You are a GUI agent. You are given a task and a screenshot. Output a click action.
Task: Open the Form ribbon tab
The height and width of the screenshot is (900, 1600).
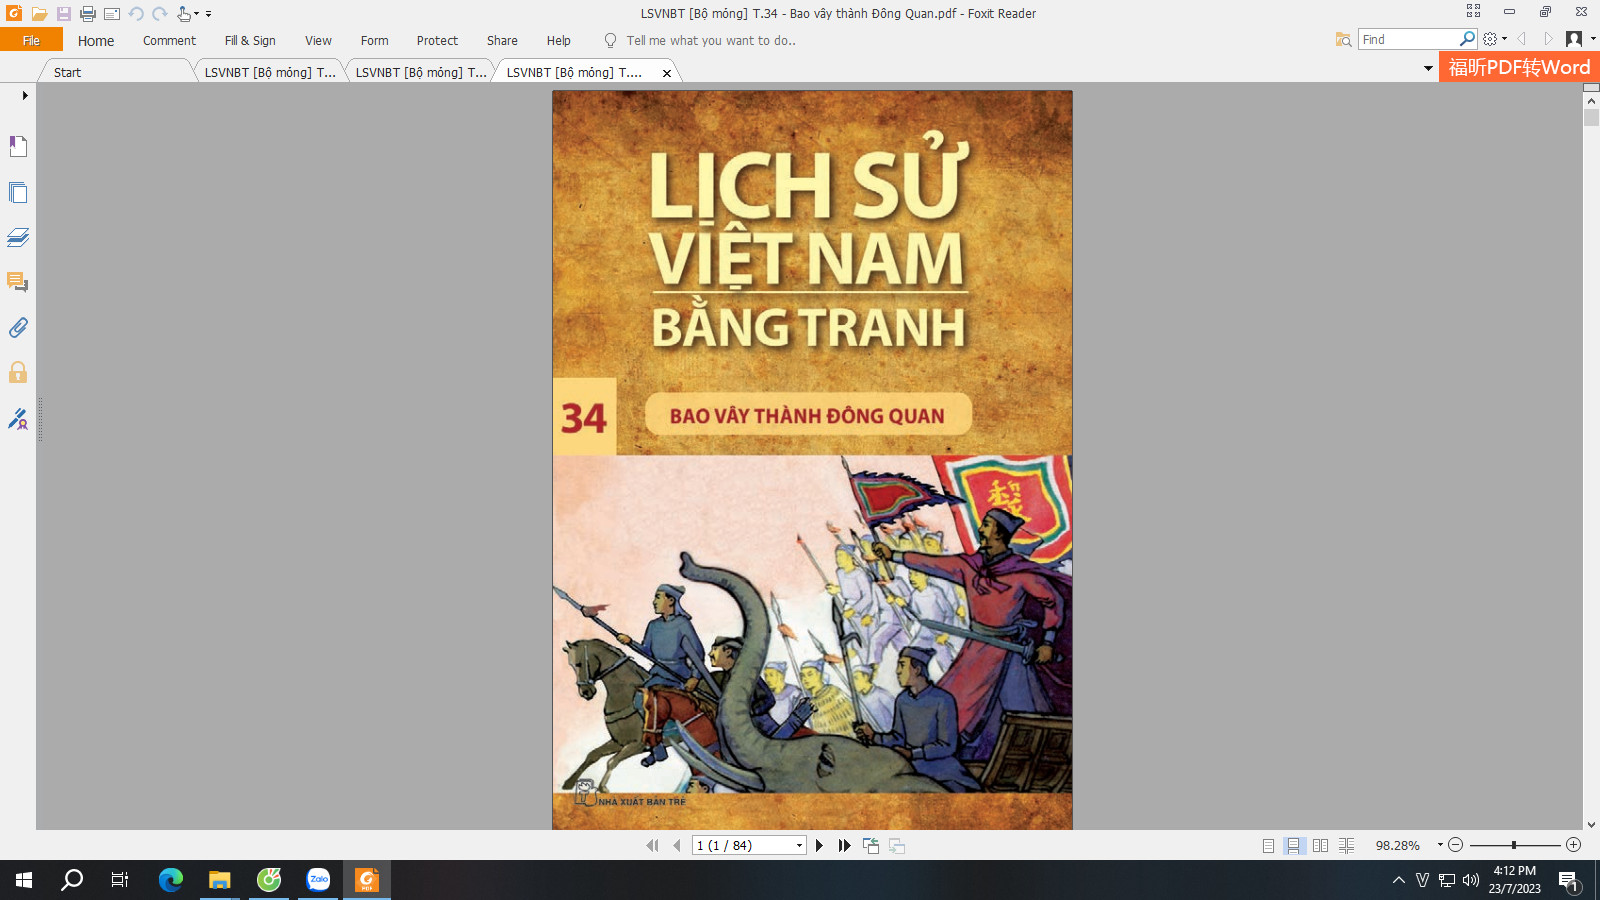(374, 41)
